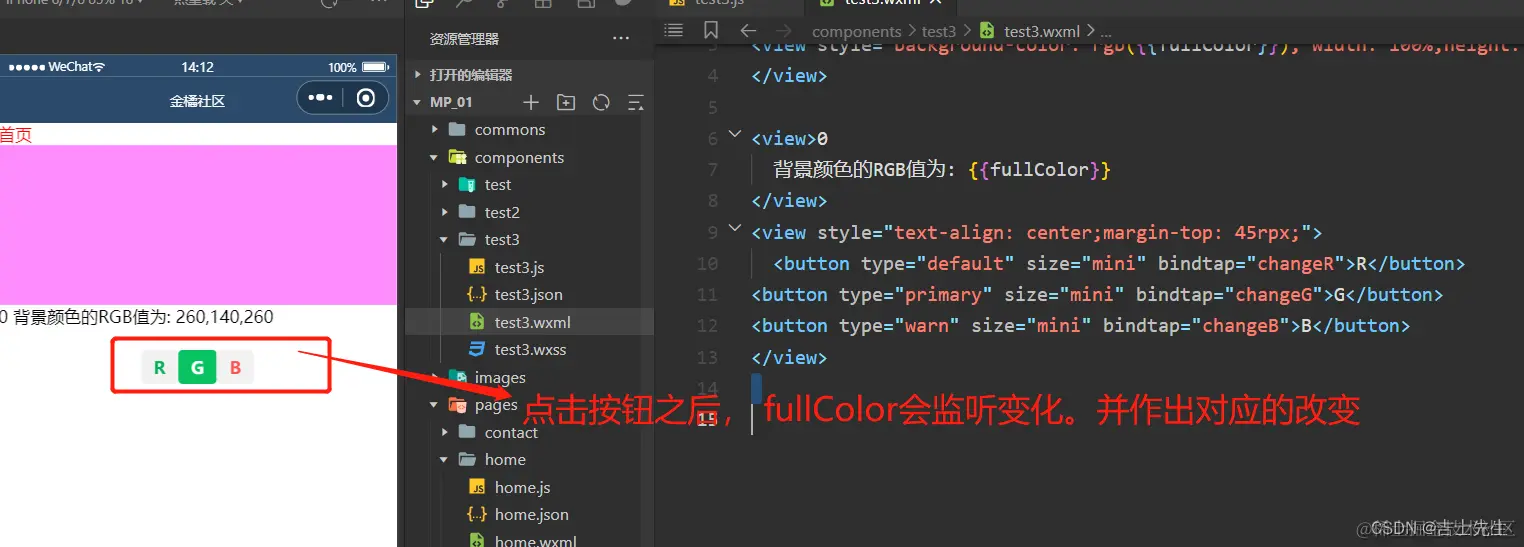Fold the code block at line 6
The image size is (1524, 547).
pos(736,133)
